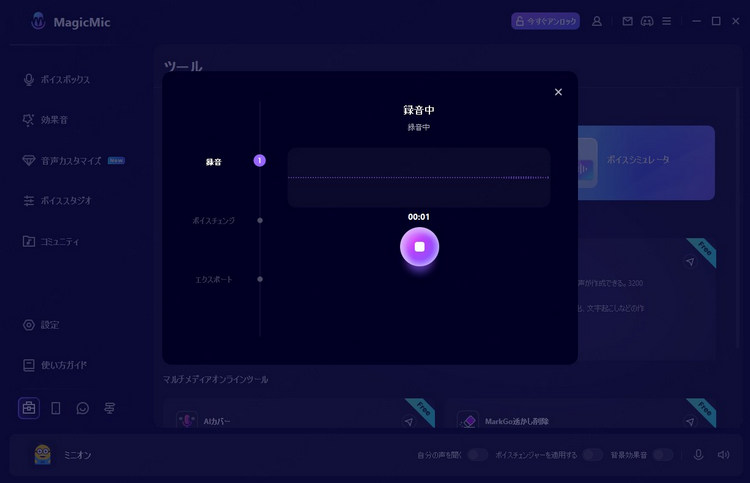Image resolution: width=750 pixels, height=483 pixels.
Task: Select the ボイスチェンジ step
Action: click(x=213, y=220)
